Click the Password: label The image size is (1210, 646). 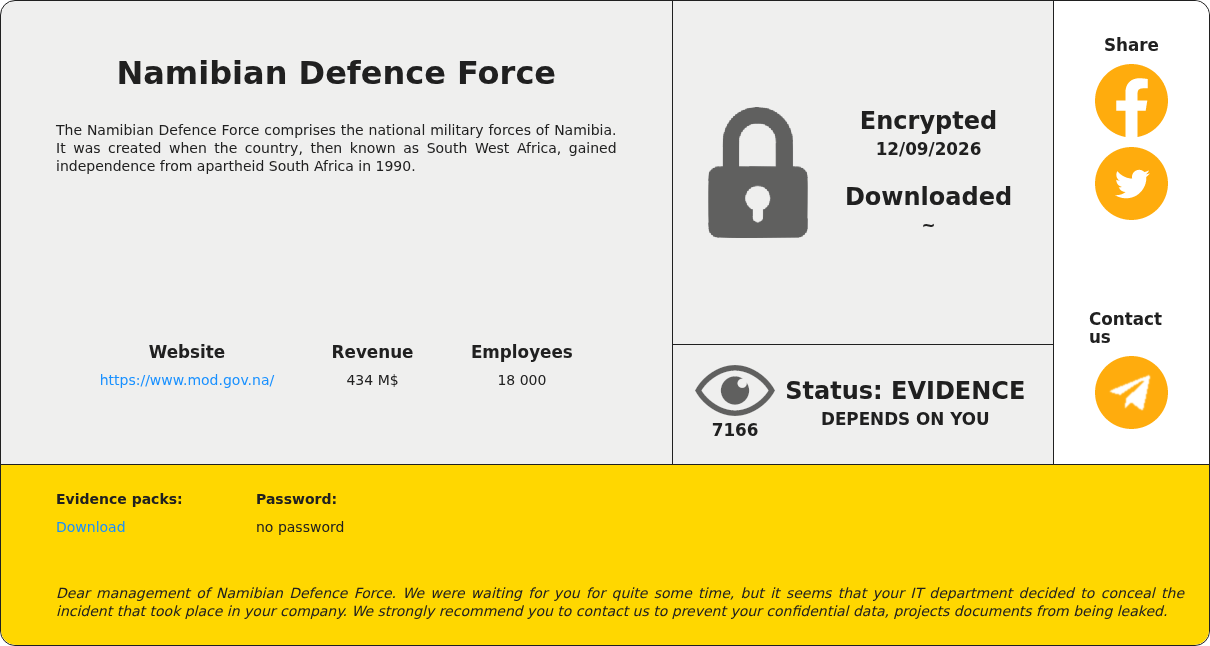(x=296, y=499)
